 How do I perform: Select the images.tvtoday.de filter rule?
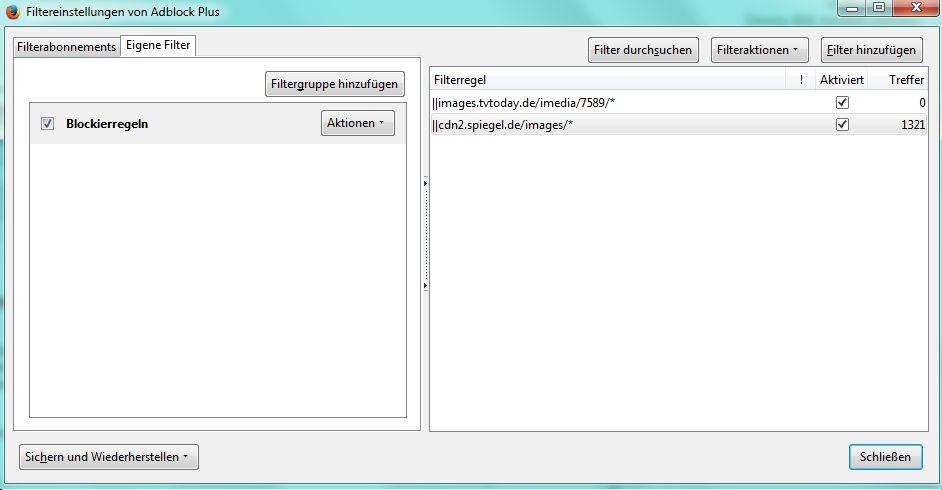(679, 103)
